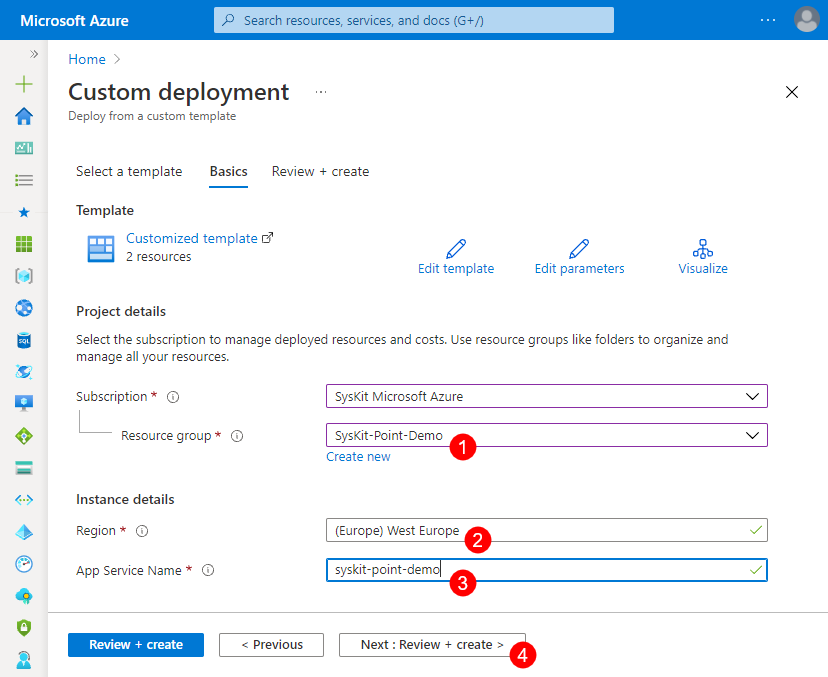Click the Monitor icon in the sidebar
Screen dimensions: 828x677
coord(22,564)
